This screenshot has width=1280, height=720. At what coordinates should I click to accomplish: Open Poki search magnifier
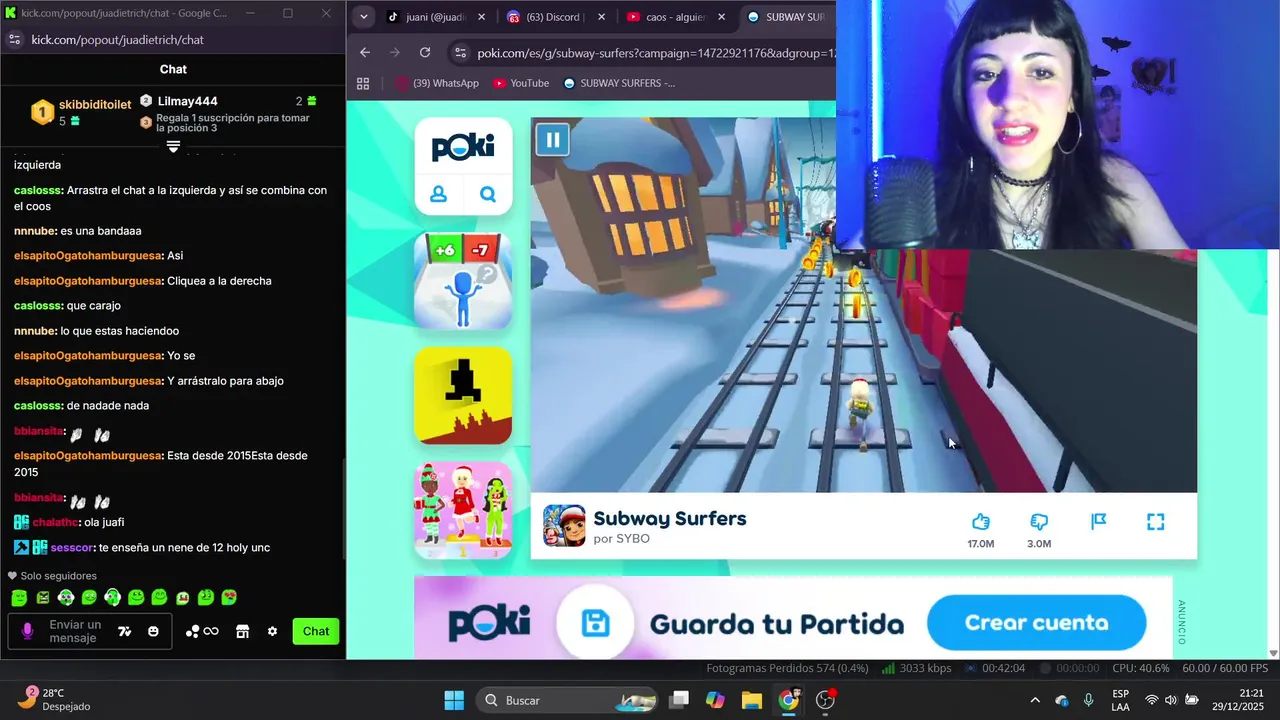click(x=488, y=194)
